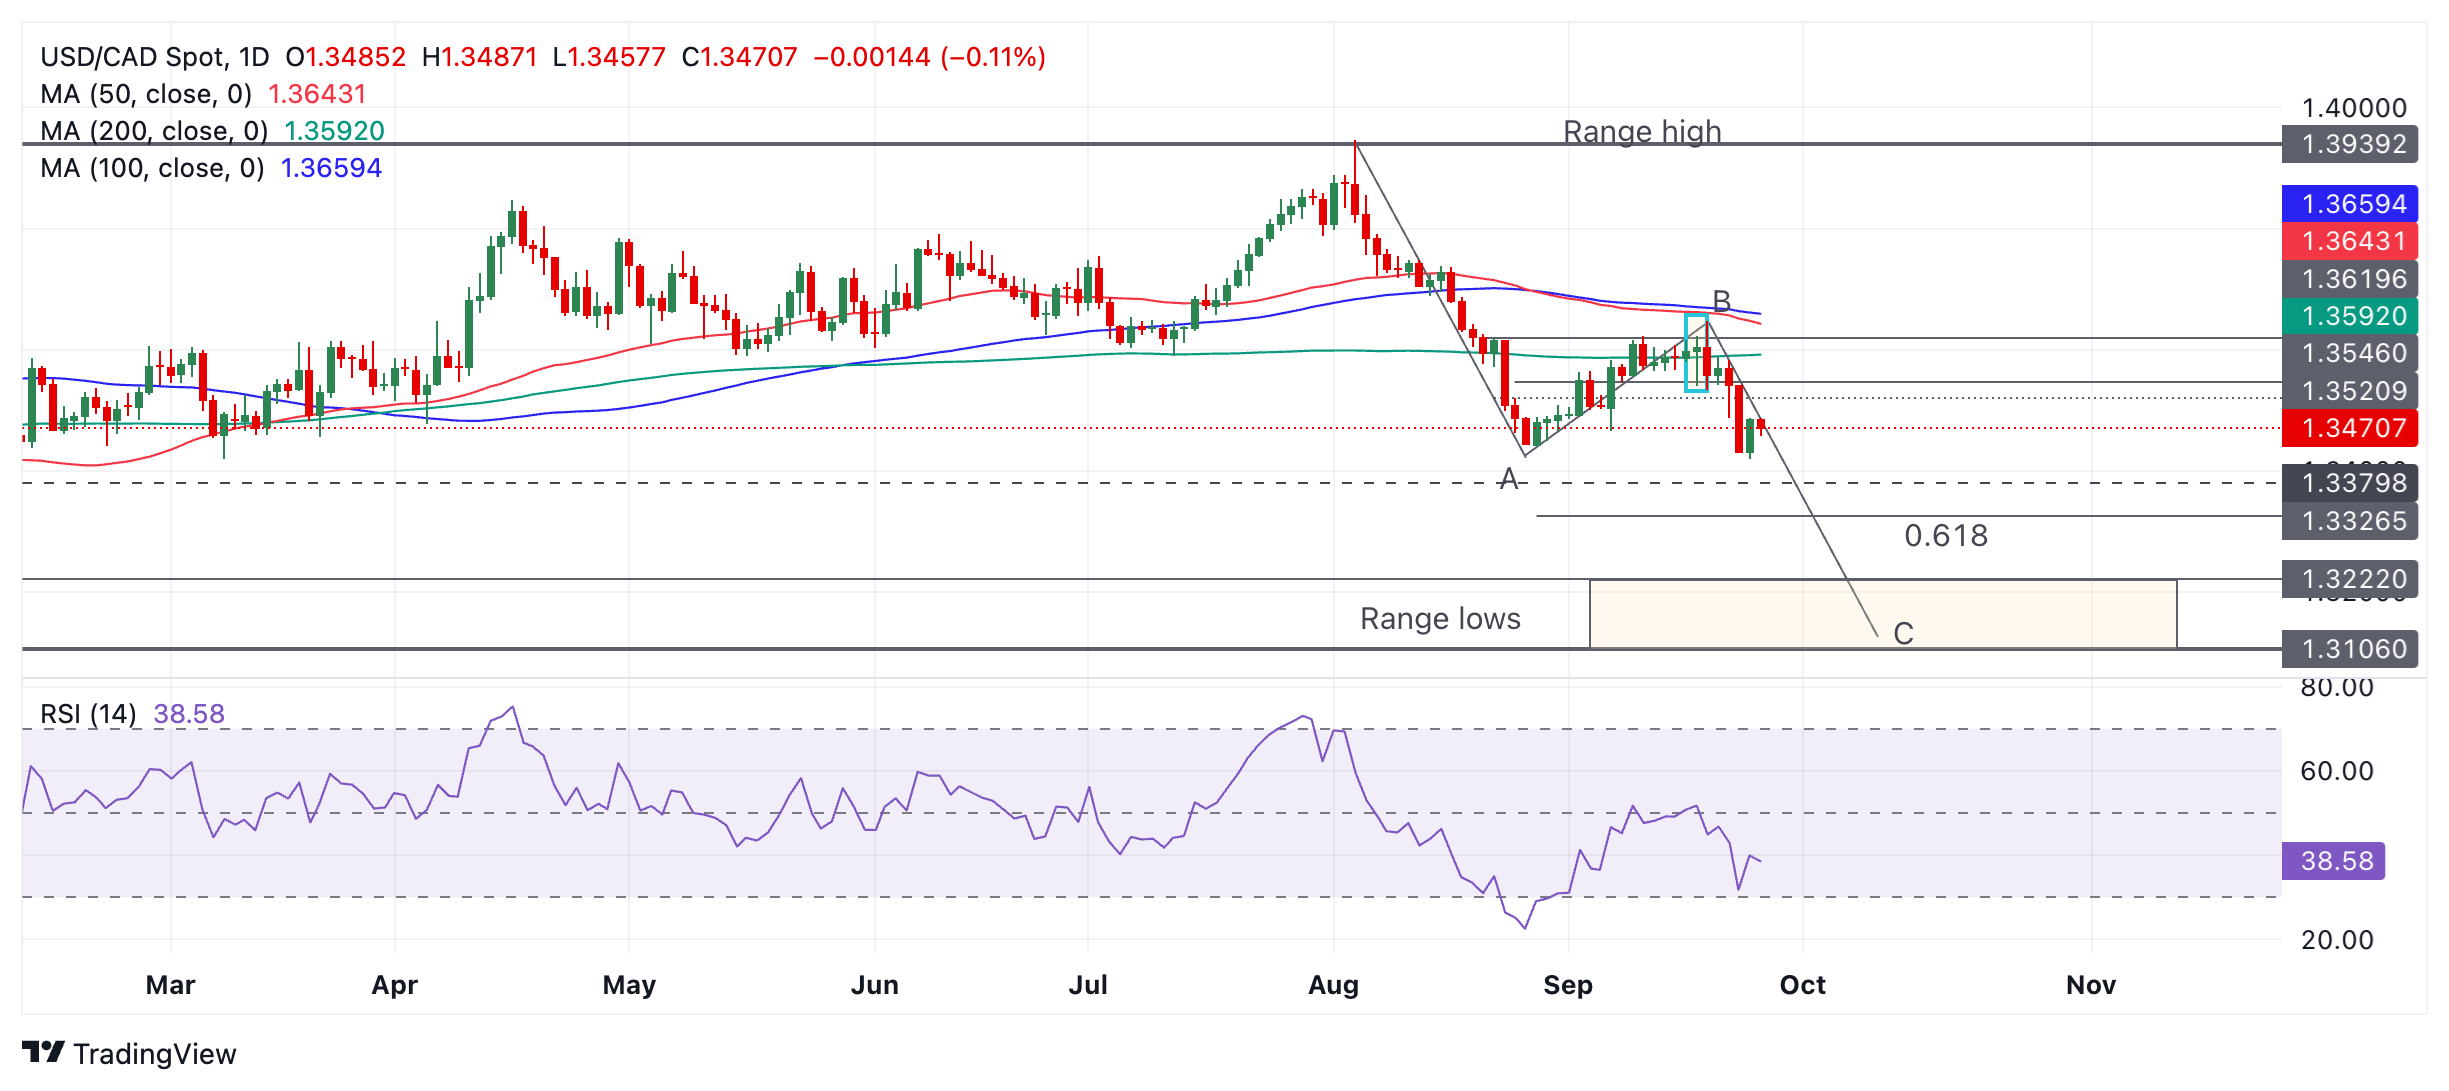Click the current price 1.34707 label
This screenshot has height=1091, width=2449.
2352,428
